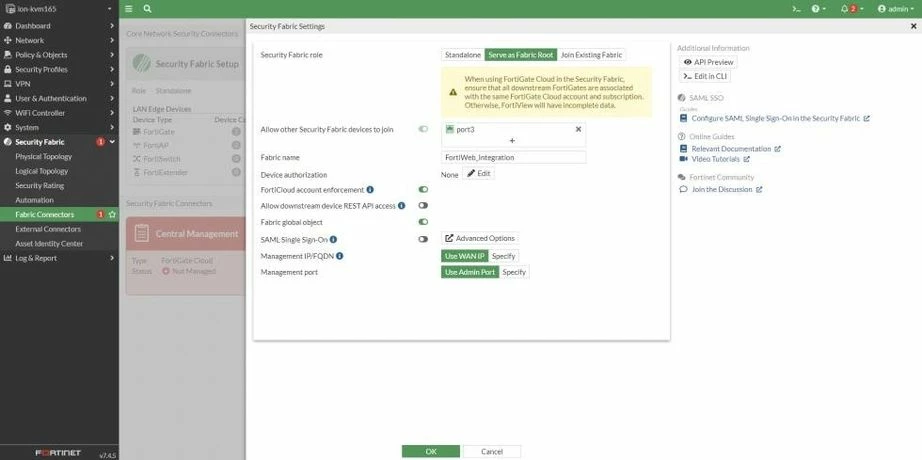Show info for FortiCloud account enforcement
Screen dimensions: 922x460
click(x=370, y=189)
